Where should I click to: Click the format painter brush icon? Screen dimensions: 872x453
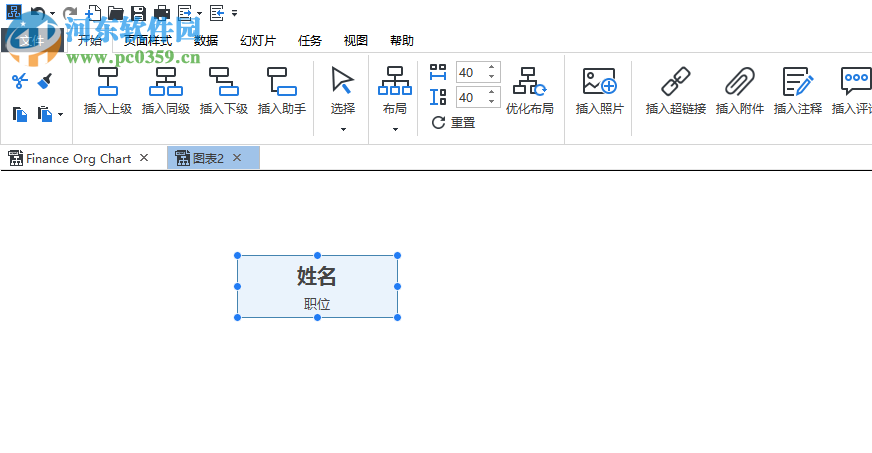pos(45,82)
